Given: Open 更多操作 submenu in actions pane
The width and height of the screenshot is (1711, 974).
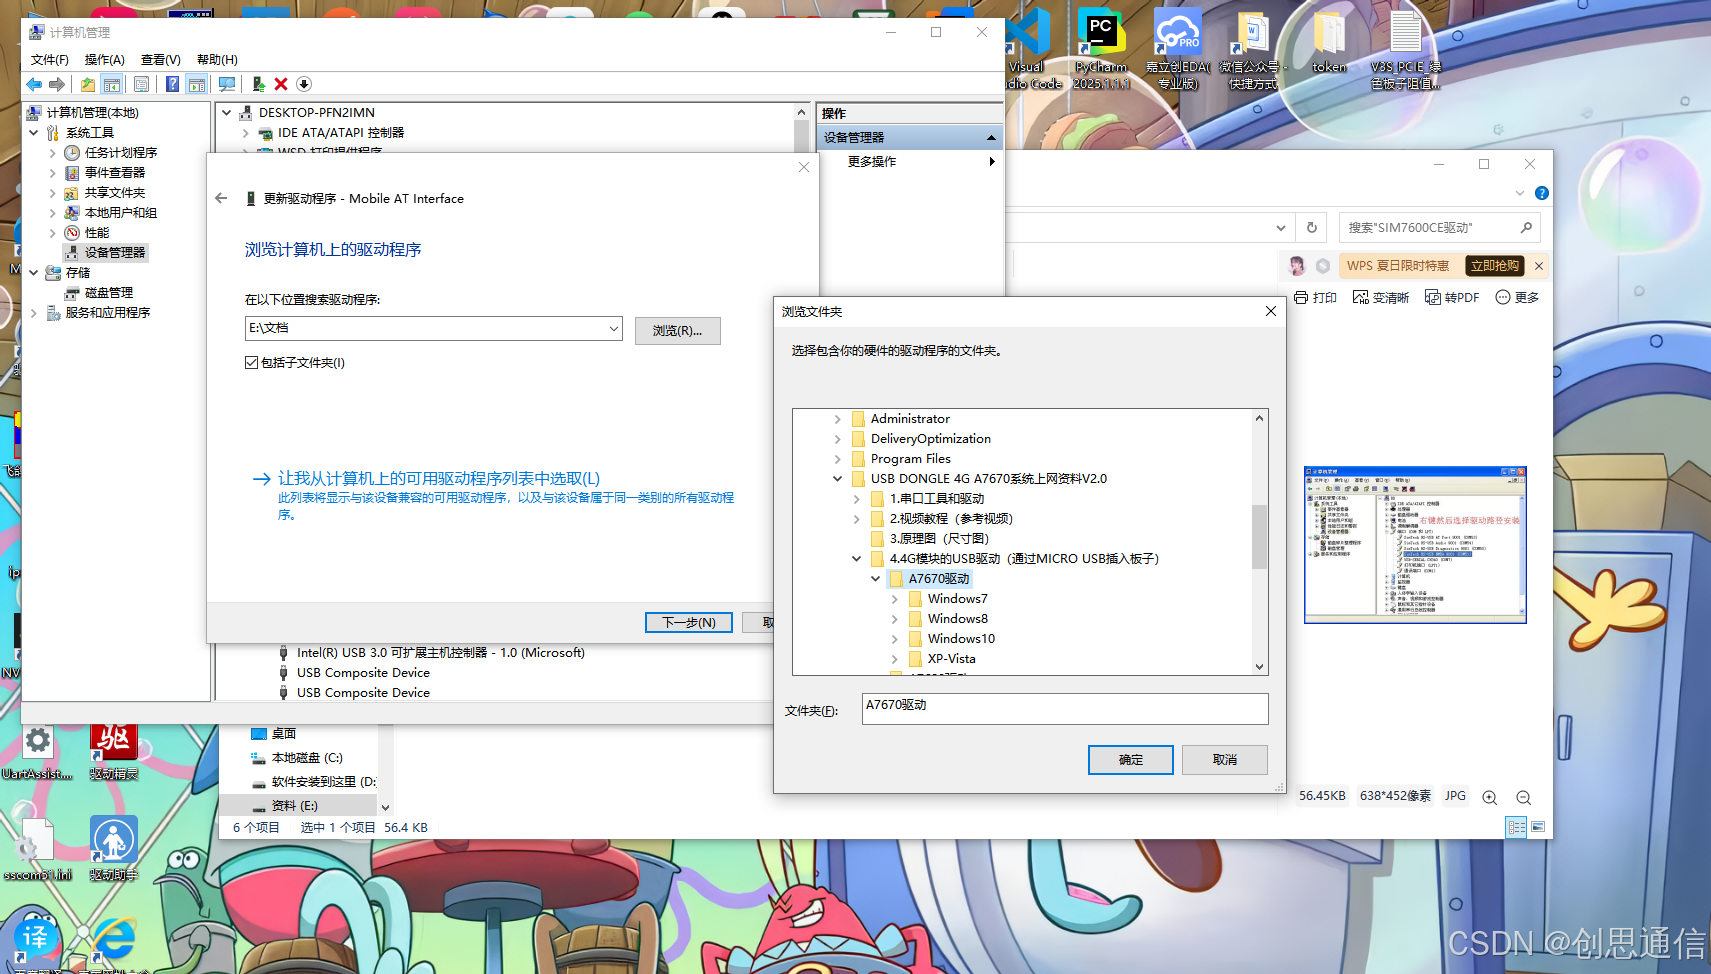Looking at the screenshot, I should [909, 161].
